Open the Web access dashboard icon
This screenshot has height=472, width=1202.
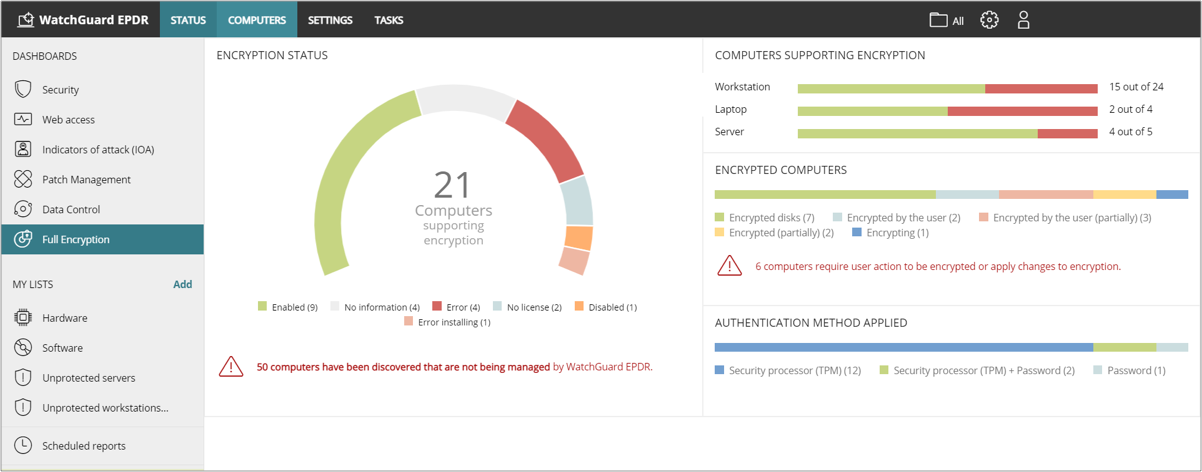click(23, 119)
